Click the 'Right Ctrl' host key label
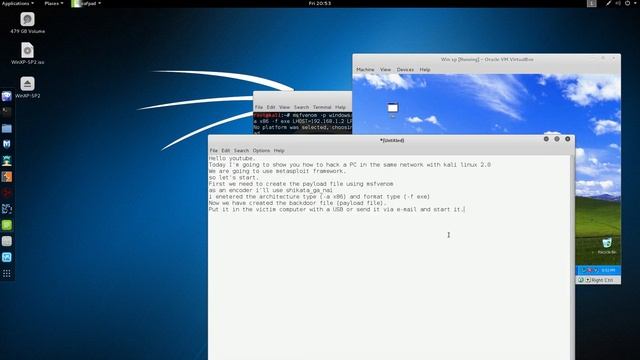 pyautogui.click(x=602, y=280)
